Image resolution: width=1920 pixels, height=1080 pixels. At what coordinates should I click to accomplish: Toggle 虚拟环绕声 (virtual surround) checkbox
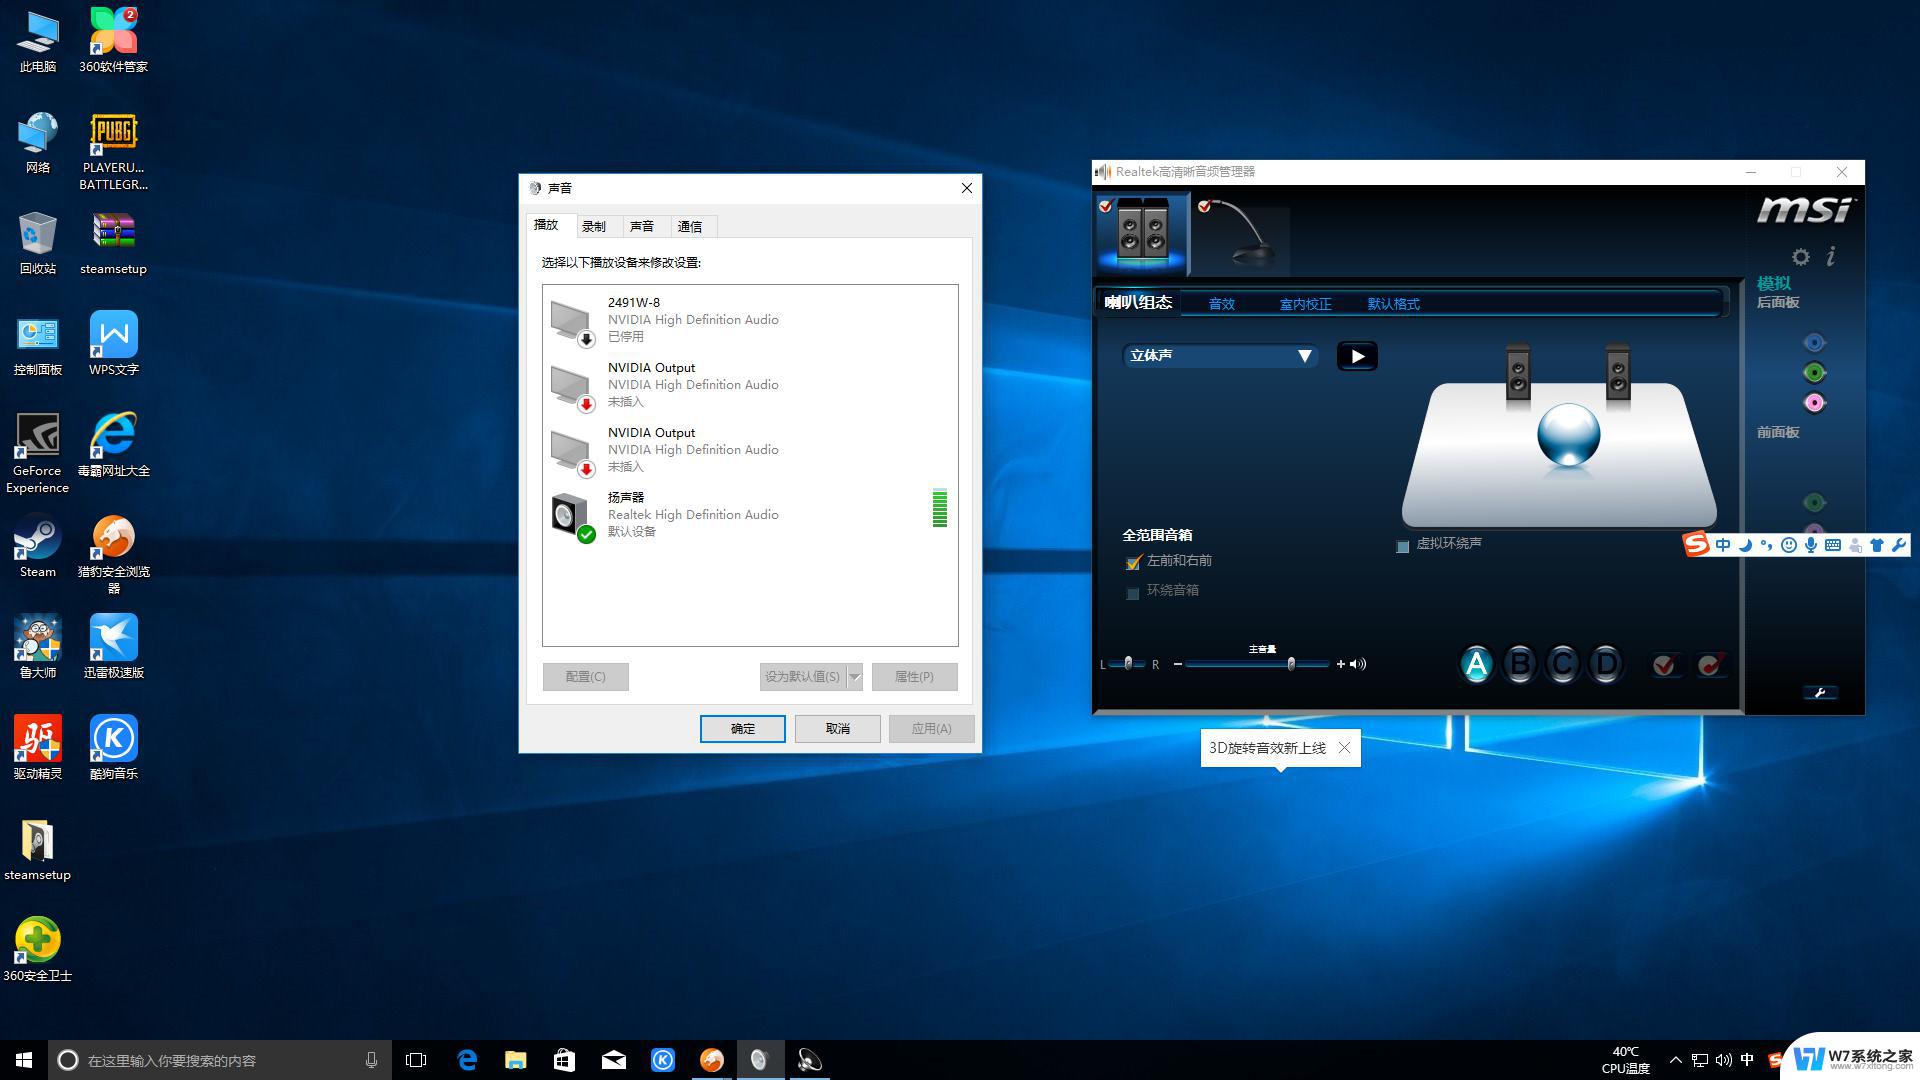tap(1403, 542)
